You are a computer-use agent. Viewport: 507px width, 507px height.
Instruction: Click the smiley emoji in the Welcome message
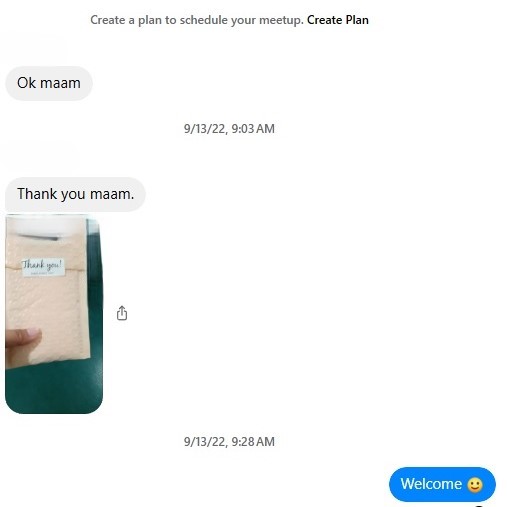pos(475,484)
